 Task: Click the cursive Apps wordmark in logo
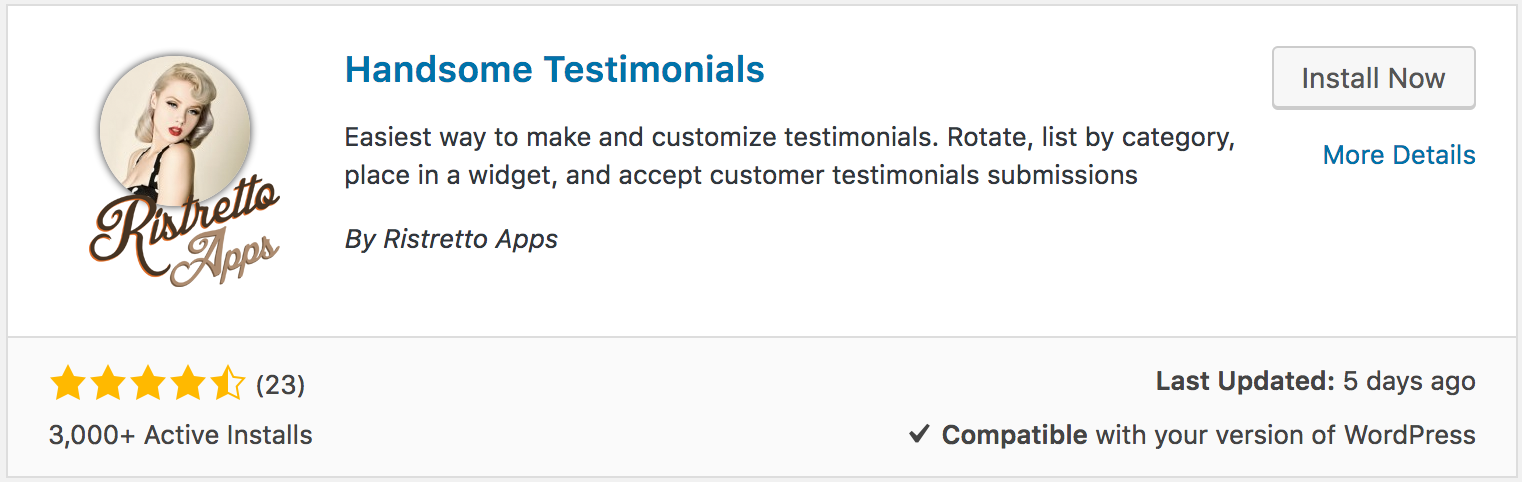click(223, 255)
